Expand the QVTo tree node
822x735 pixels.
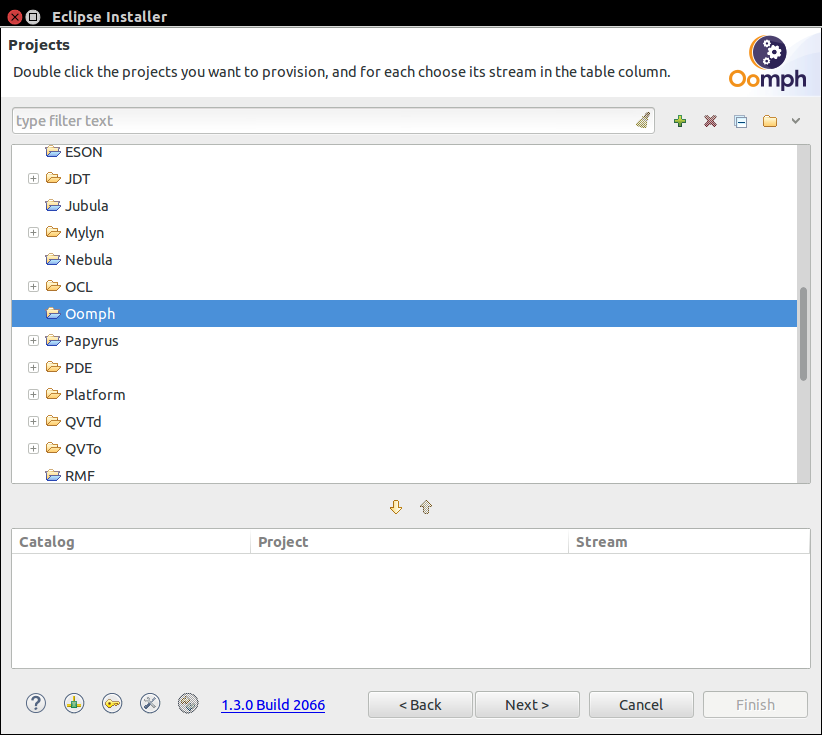(x=33, y=448)
